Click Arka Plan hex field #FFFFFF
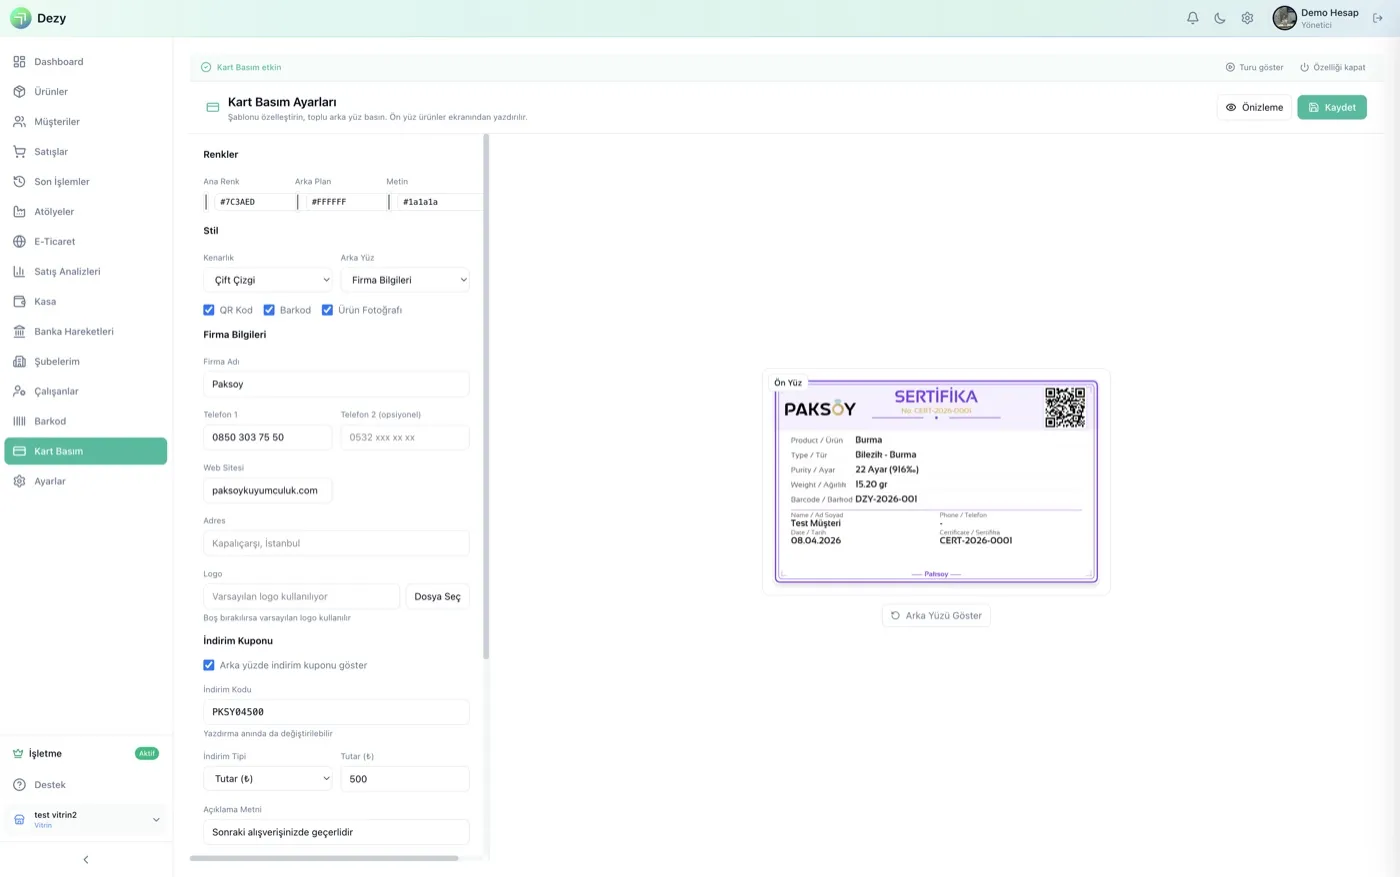This screenshot has width=1400, height=877. click(x=345, y=202)
